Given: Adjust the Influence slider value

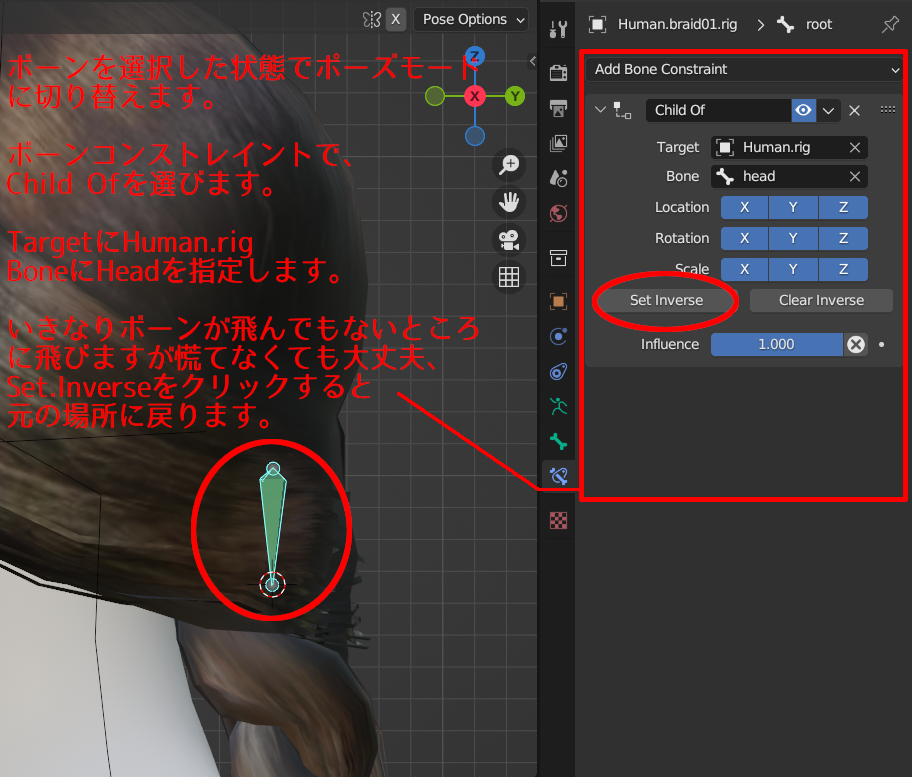Looking at the screenshot, I should [777, 344].
